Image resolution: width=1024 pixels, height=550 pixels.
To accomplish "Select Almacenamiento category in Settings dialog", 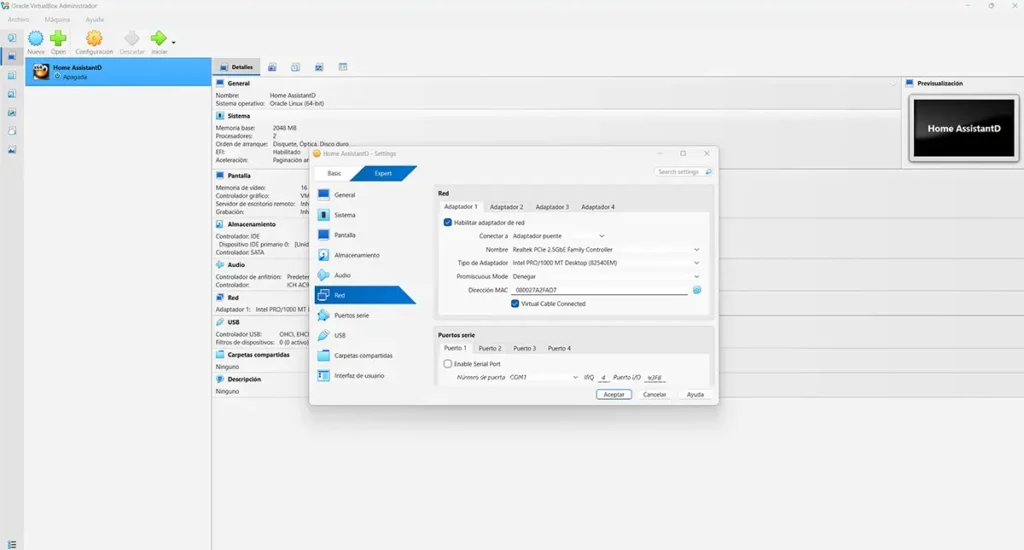I will click(364, 255).
